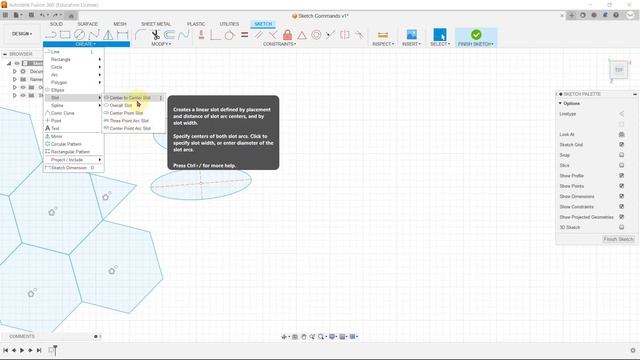Click the Inspect measure icon
This screenshot has height=360, width=640.
[383, 35]
